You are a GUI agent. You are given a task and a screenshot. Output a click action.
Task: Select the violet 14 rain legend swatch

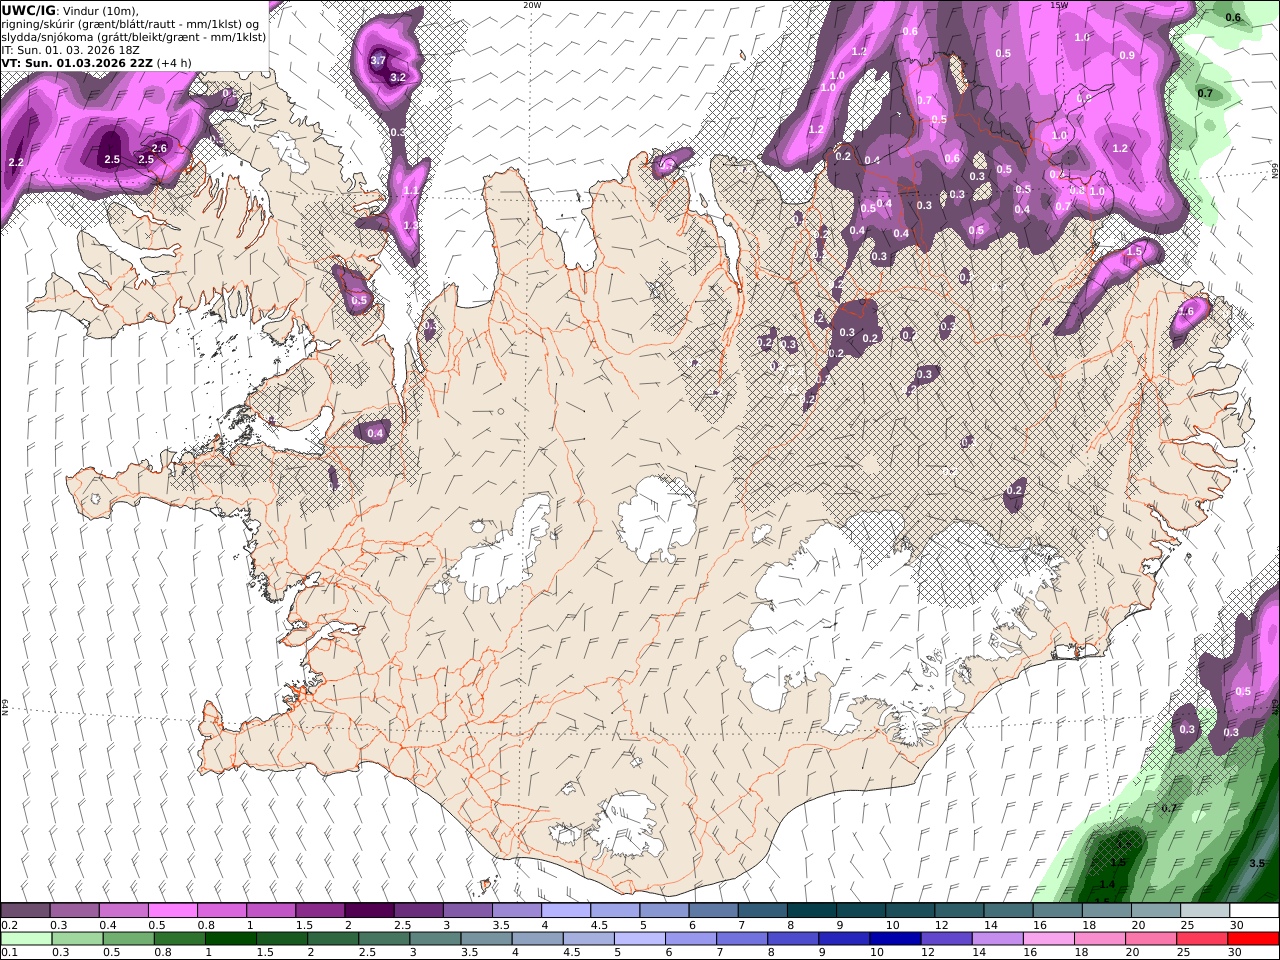pyautogui.click(x=997, y=939)
